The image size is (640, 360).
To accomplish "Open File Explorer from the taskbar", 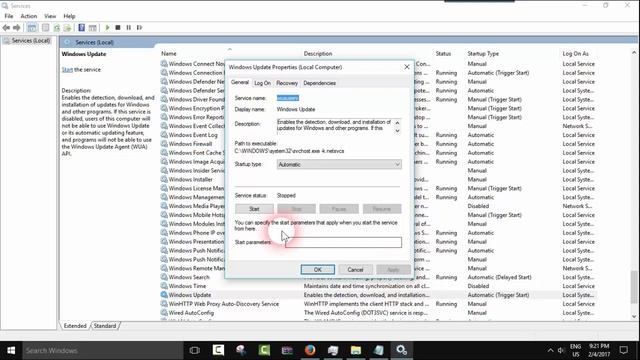I will pyautogui.click(x=356, y=350).
